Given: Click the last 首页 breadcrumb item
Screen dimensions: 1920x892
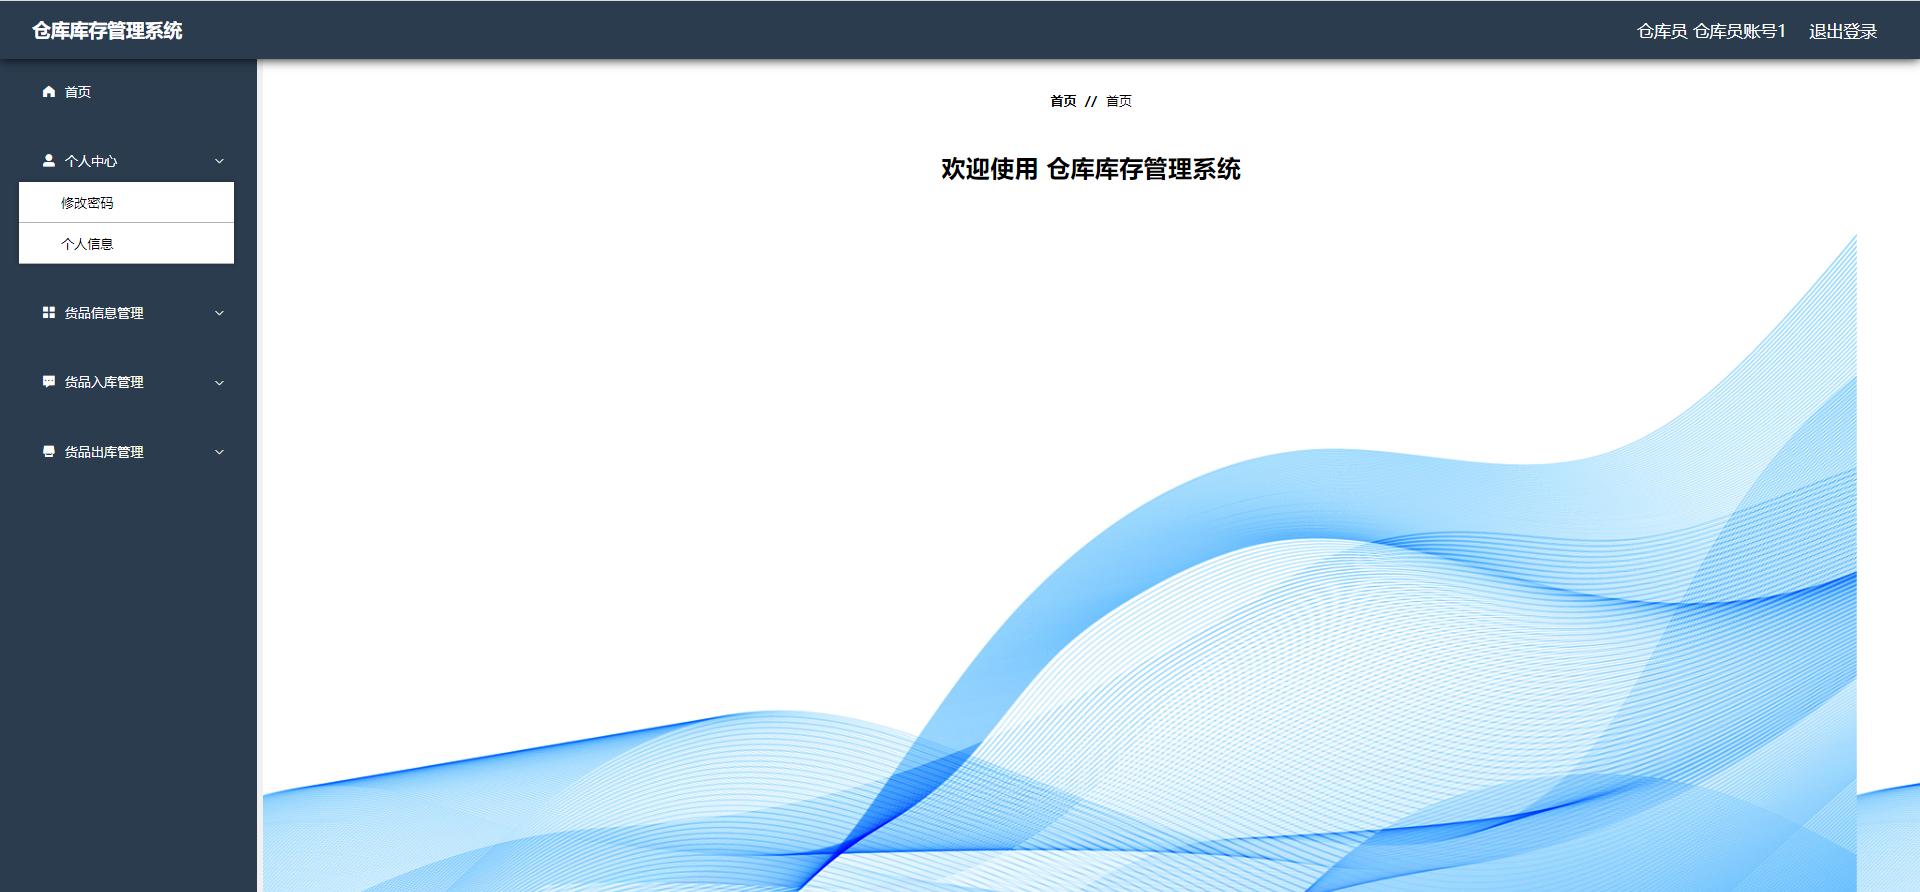Looking at the screenshot, I should coord(1119,101).
